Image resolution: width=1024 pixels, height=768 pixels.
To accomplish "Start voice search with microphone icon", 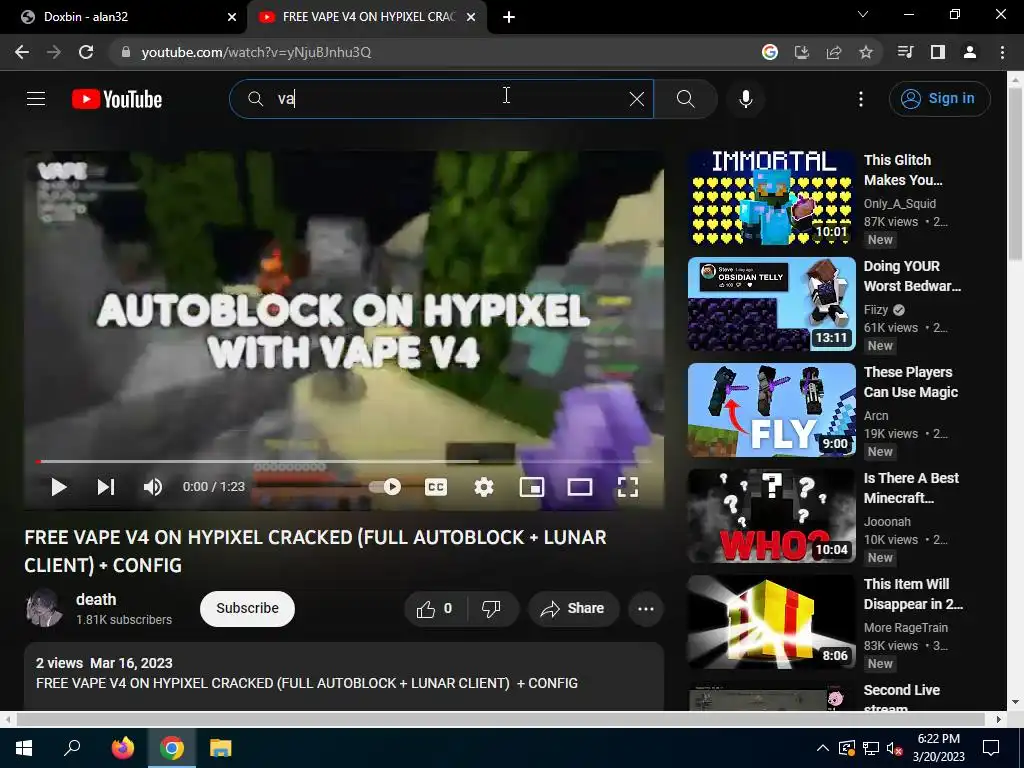I will 745,99.
